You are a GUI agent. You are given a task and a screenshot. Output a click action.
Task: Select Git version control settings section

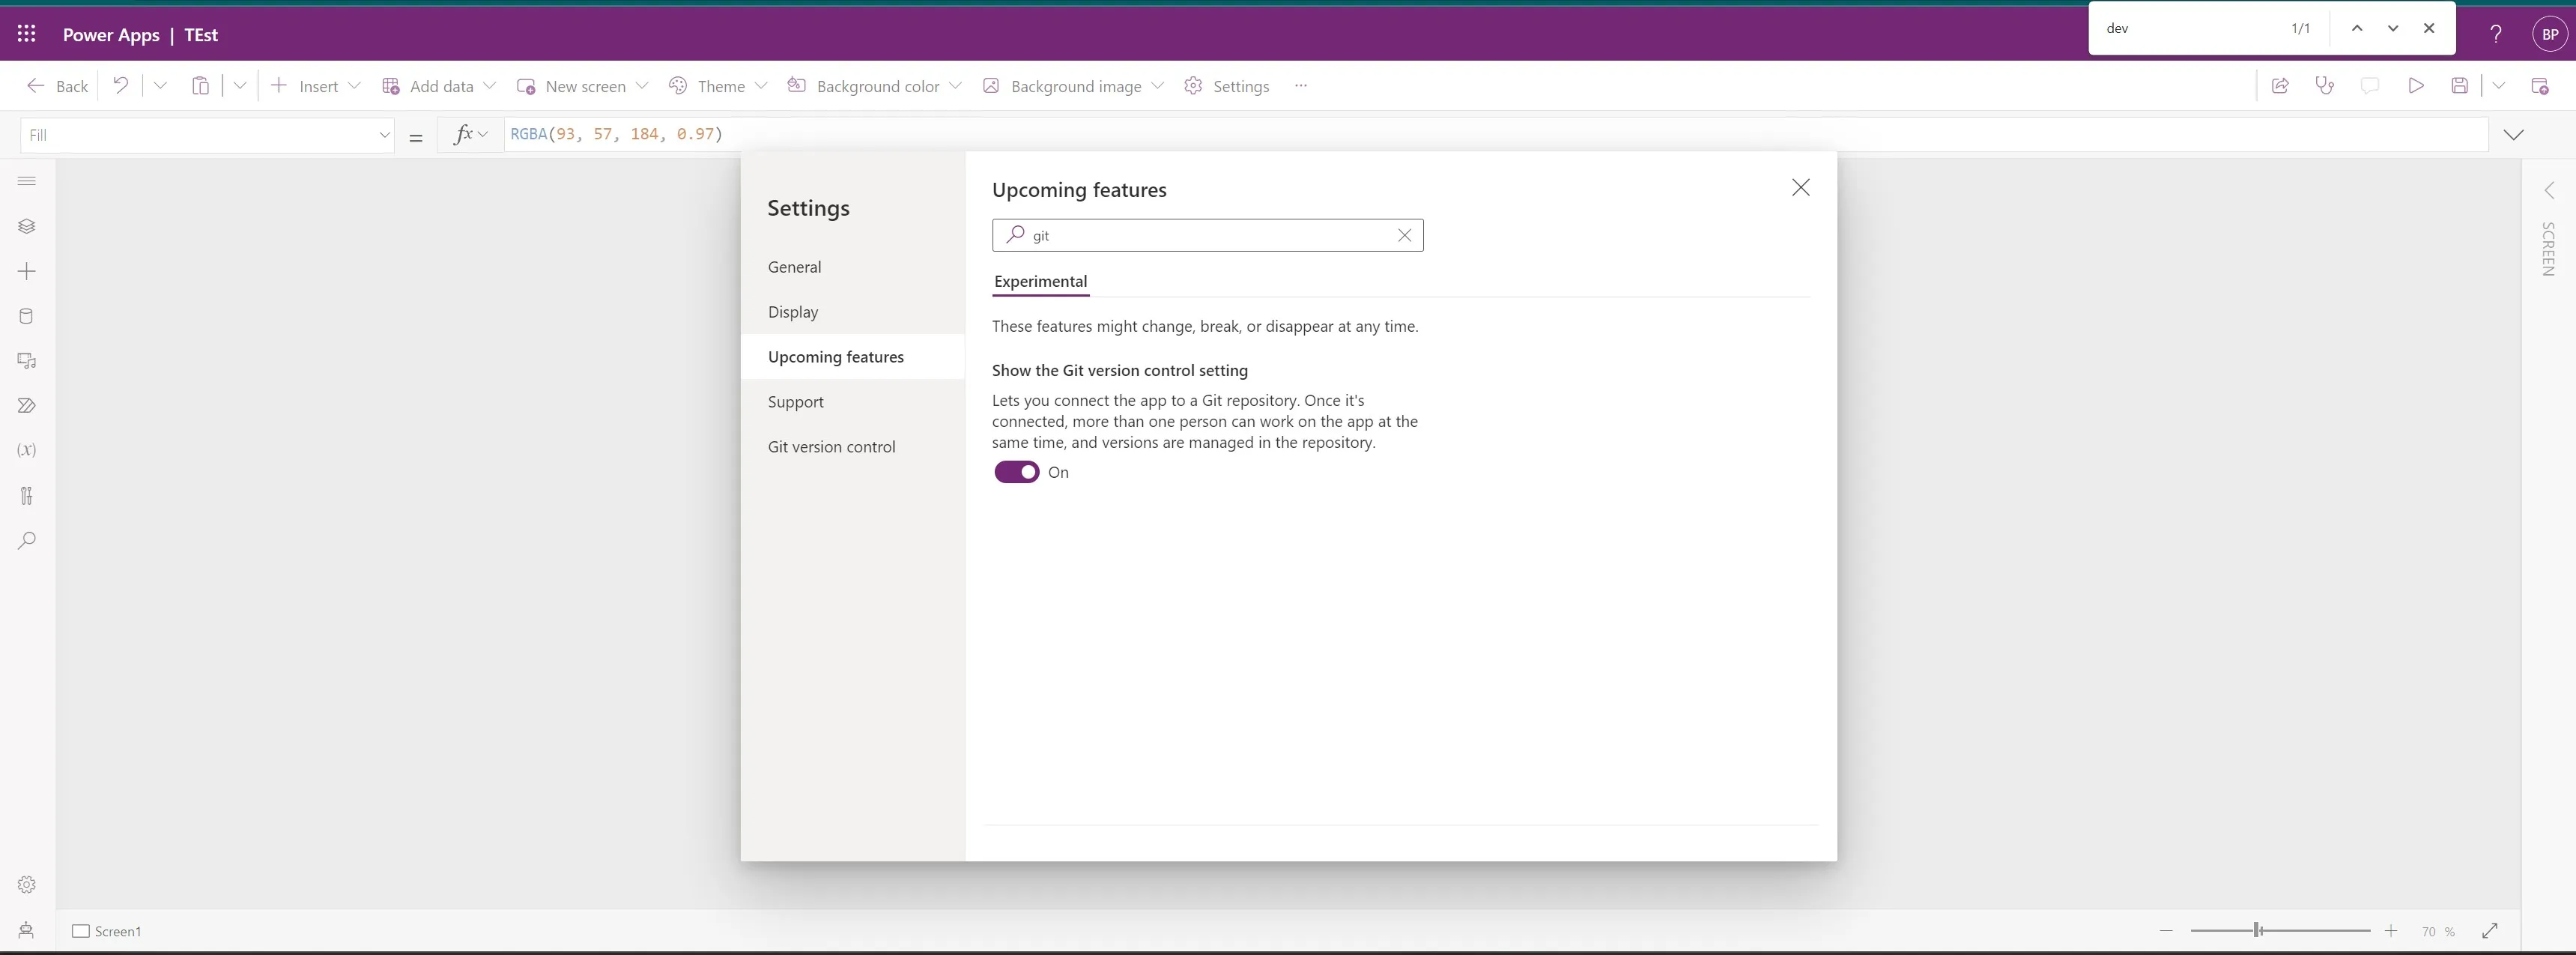point(831,447)
